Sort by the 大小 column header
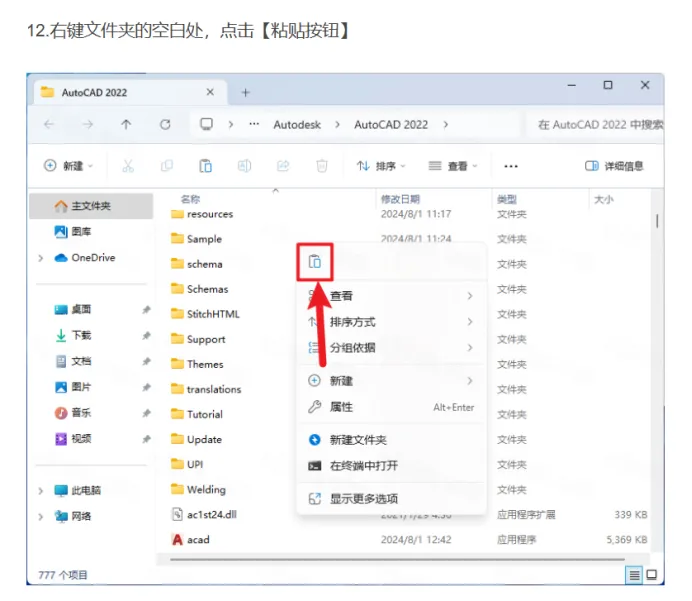 pyautogui.click(x=604, y=199)
